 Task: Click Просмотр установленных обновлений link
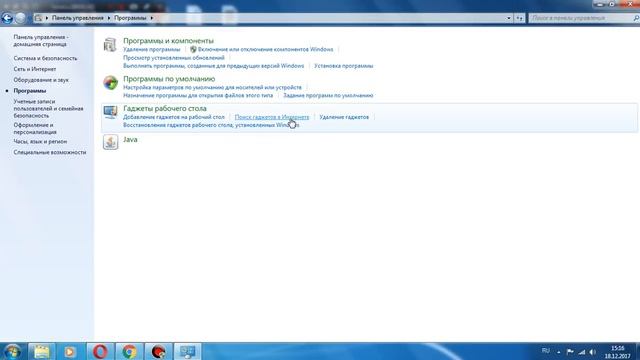[174, 58]
